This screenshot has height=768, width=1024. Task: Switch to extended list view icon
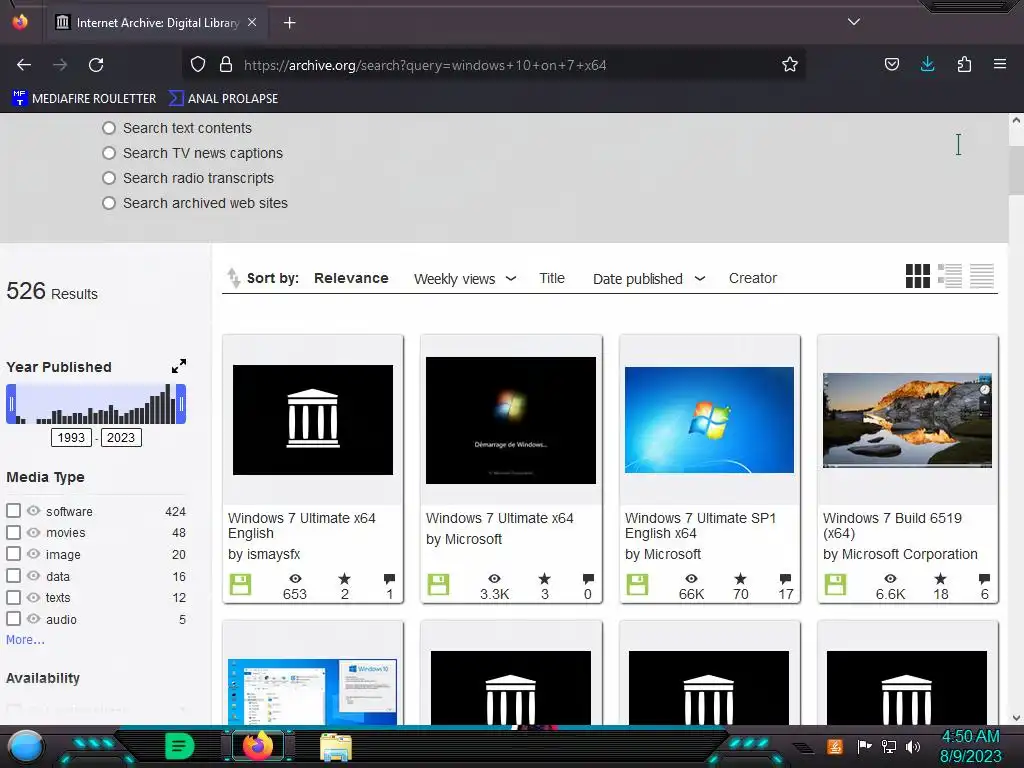pos(950,276)
